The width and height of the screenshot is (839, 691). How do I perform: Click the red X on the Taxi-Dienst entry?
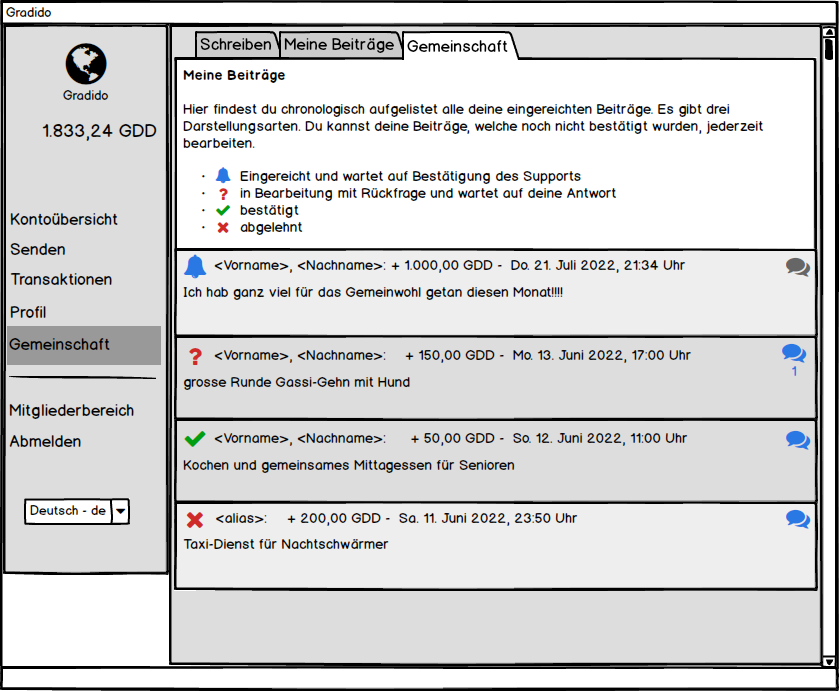point(195,520)
